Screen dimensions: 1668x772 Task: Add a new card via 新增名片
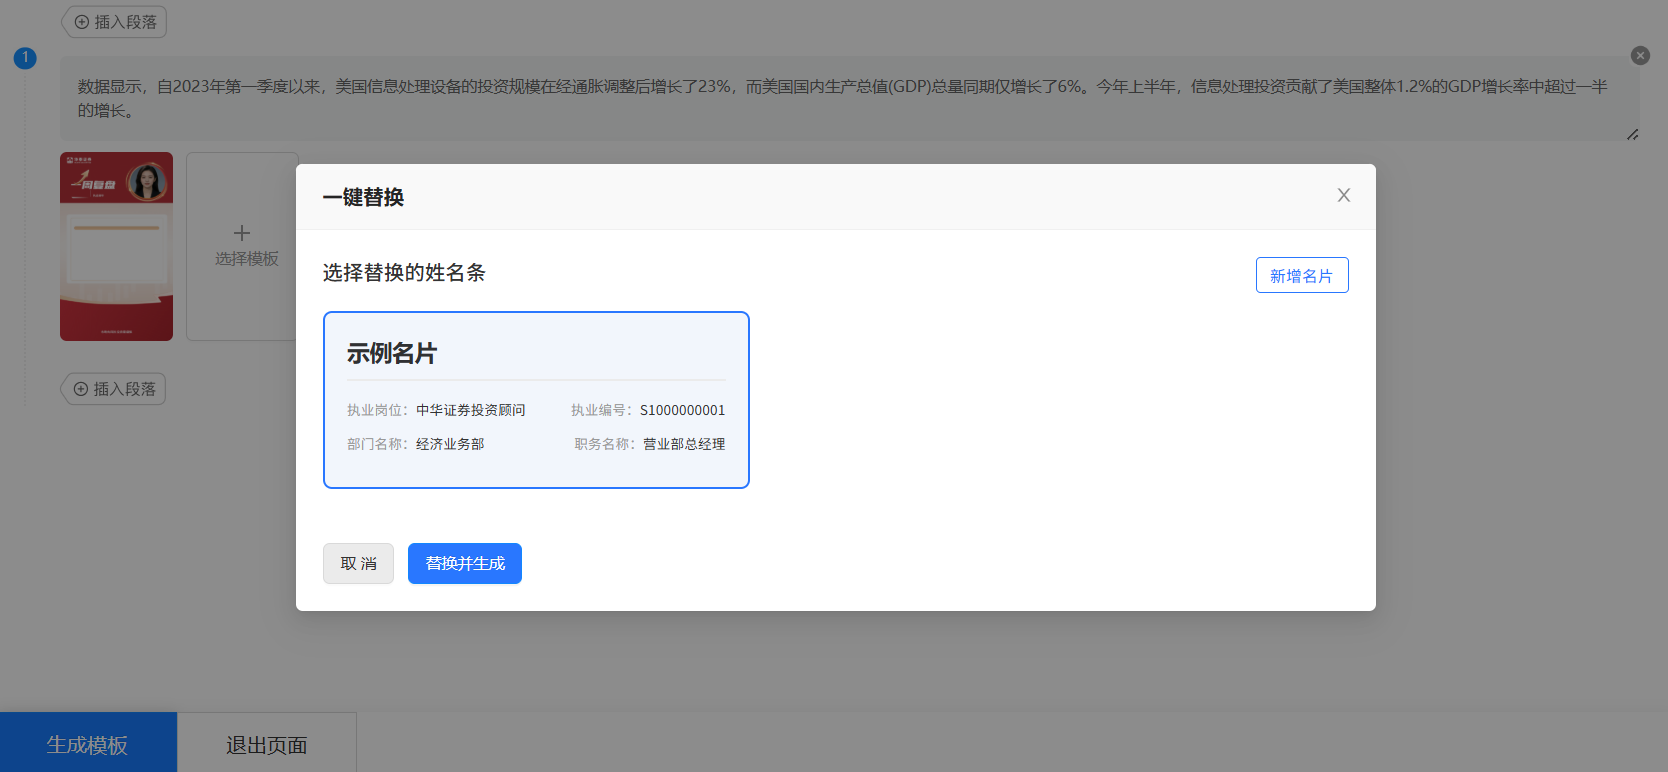point(1301,276)
